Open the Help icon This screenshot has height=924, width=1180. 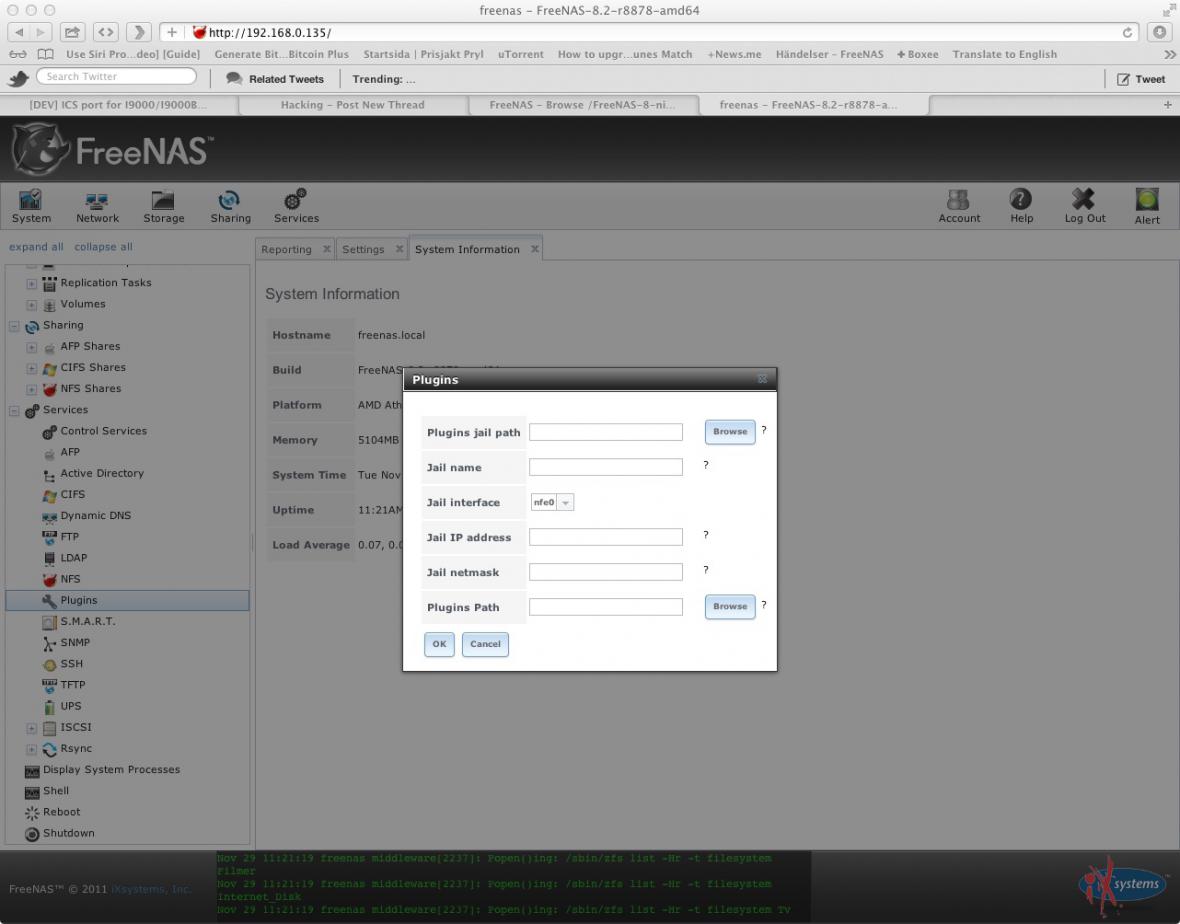(x=1021, y=206)
